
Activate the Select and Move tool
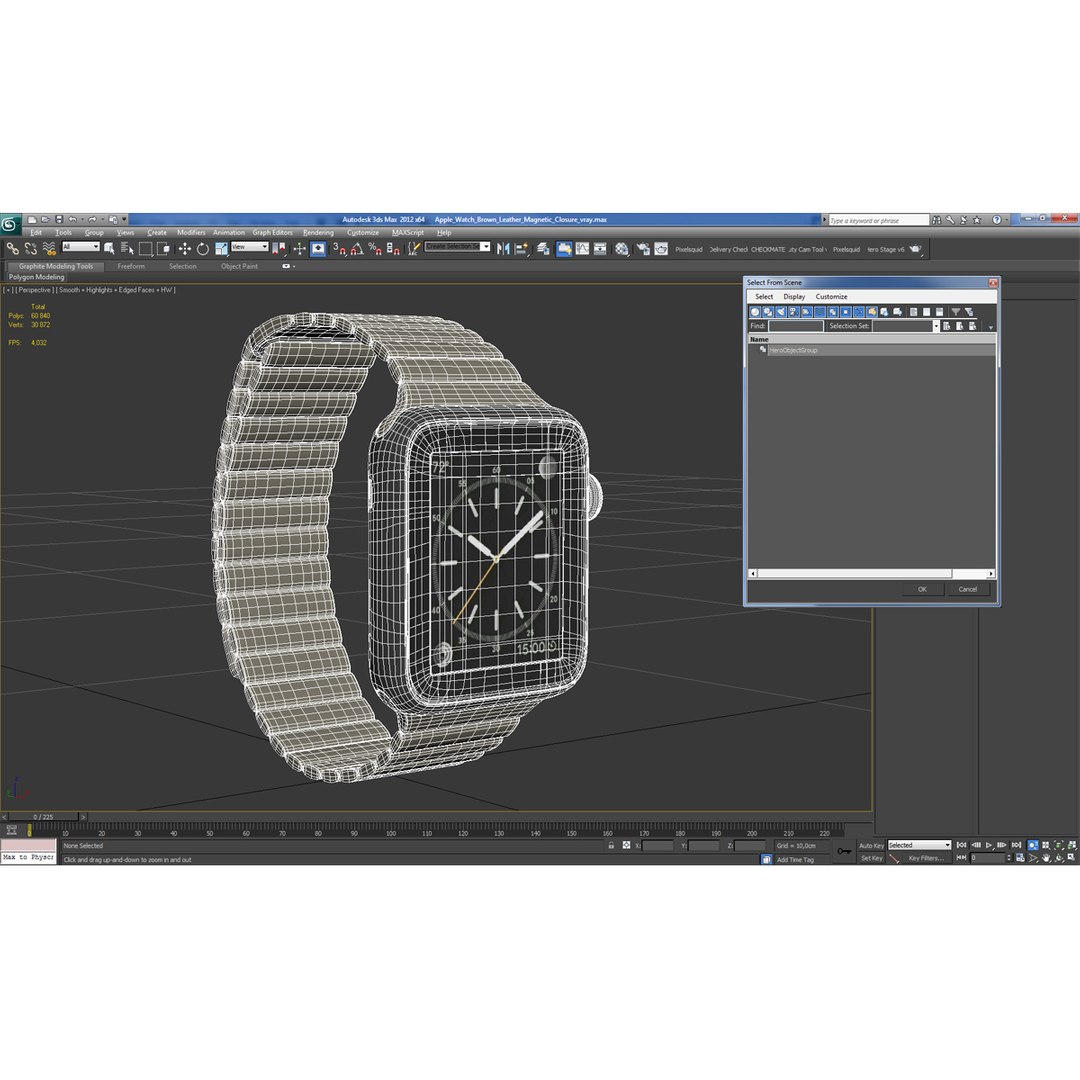(185, 249)
